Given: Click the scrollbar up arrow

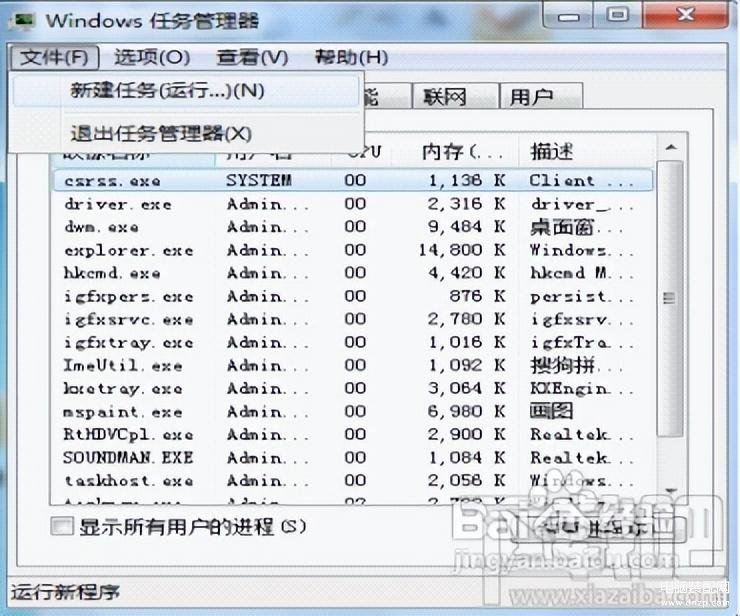Looking at the screenshot, I should click(671, 148).
